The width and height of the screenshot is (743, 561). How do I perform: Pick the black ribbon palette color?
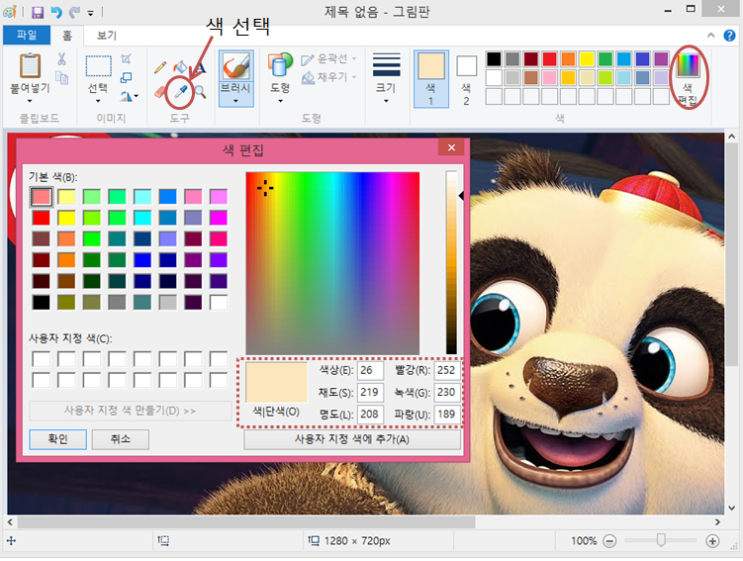click(494, 59)
